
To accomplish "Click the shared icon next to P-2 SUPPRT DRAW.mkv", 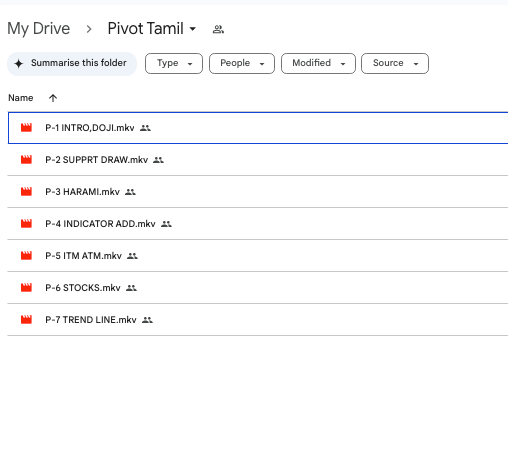I will [x=158, y=160].
